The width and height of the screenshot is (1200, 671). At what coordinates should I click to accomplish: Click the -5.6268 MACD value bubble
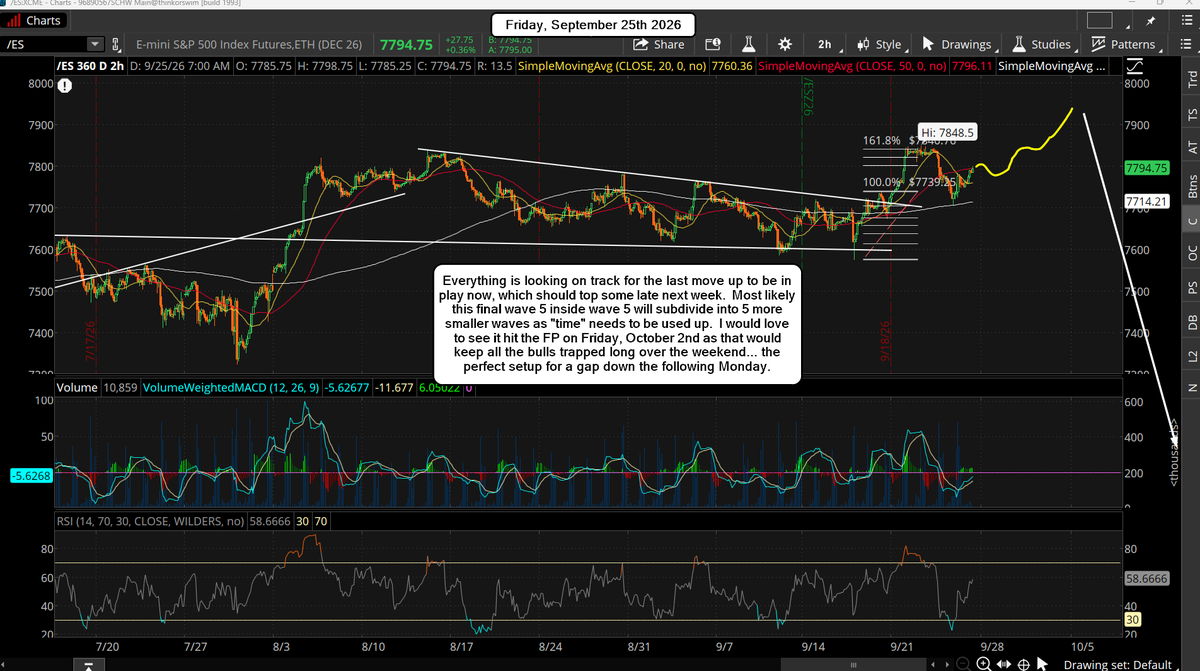tap(30, 476)
